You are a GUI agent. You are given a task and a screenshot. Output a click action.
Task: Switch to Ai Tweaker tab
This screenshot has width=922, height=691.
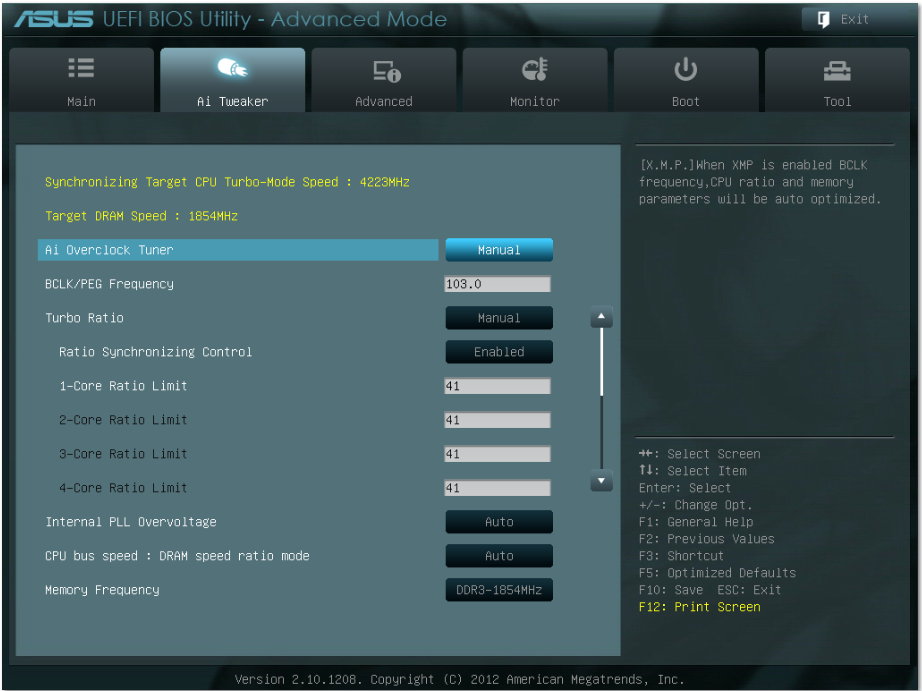[232, 80]
